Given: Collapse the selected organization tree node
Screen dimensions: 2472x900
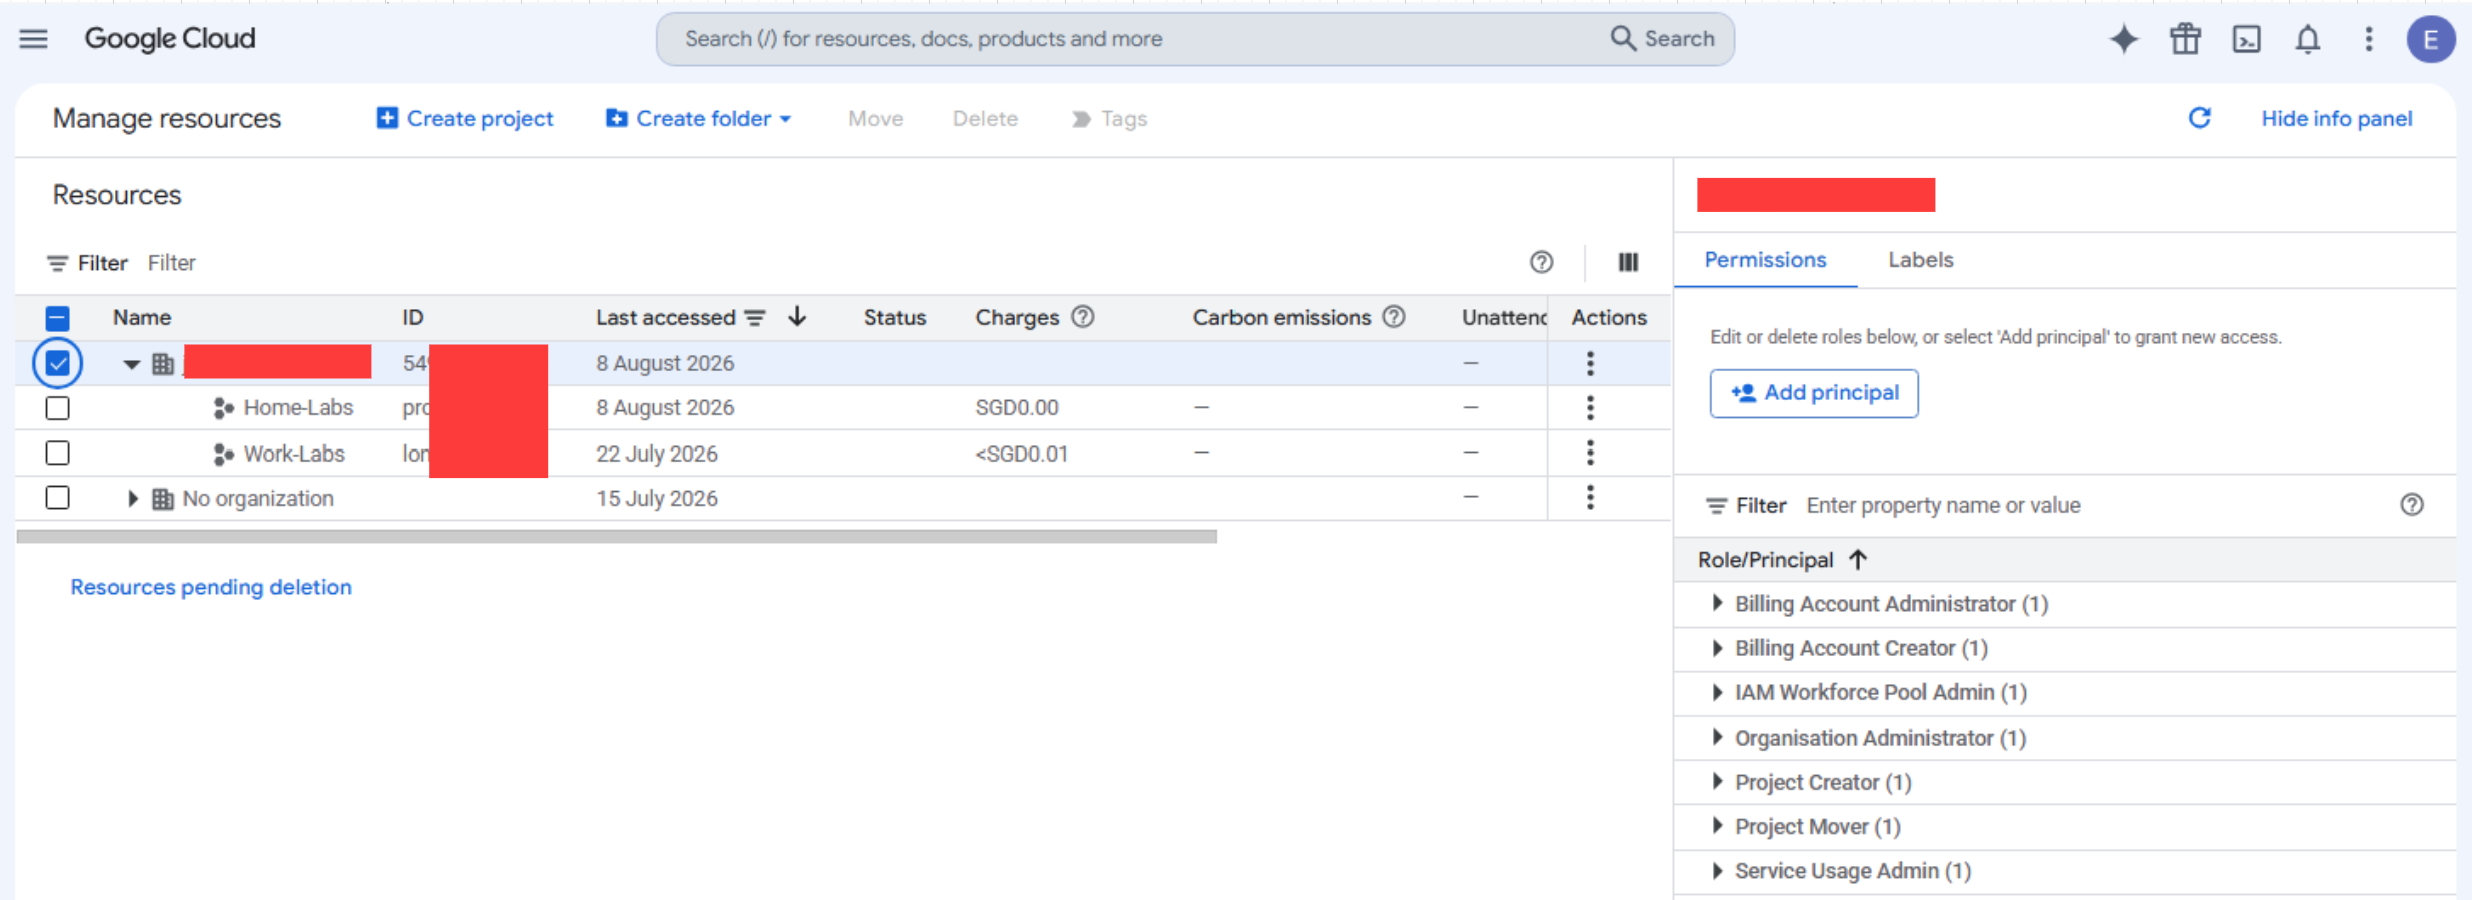Looking at the screenshot, I should tap(131, 364).
